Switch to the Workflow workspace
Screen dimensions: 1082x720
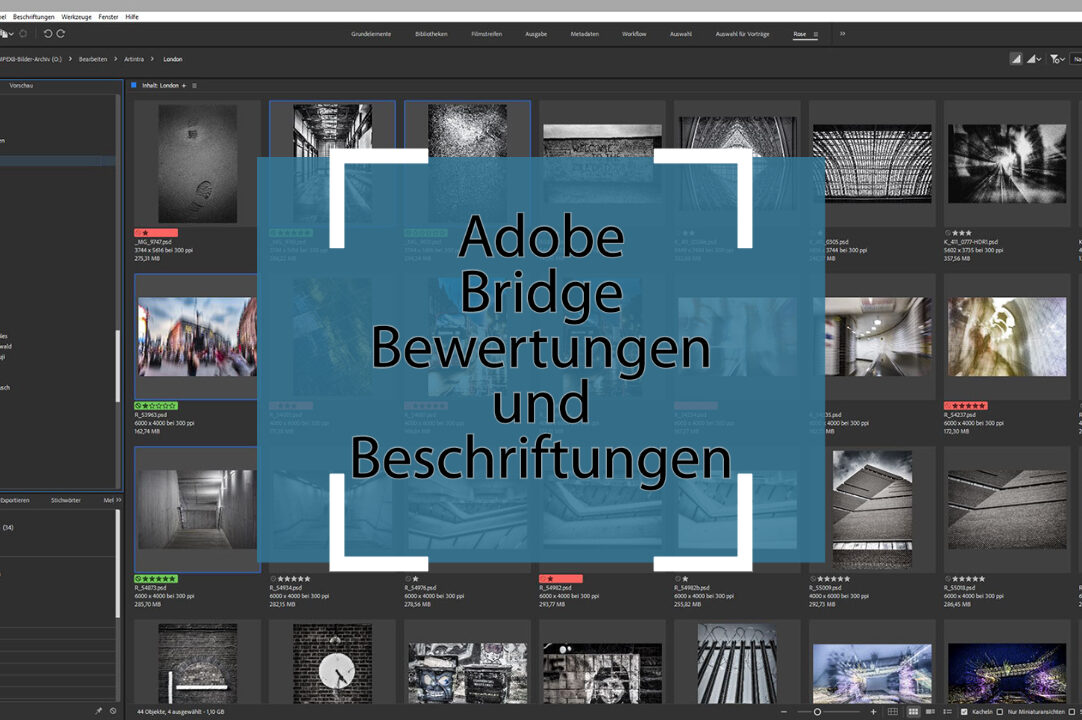click(x=634, y=34)
